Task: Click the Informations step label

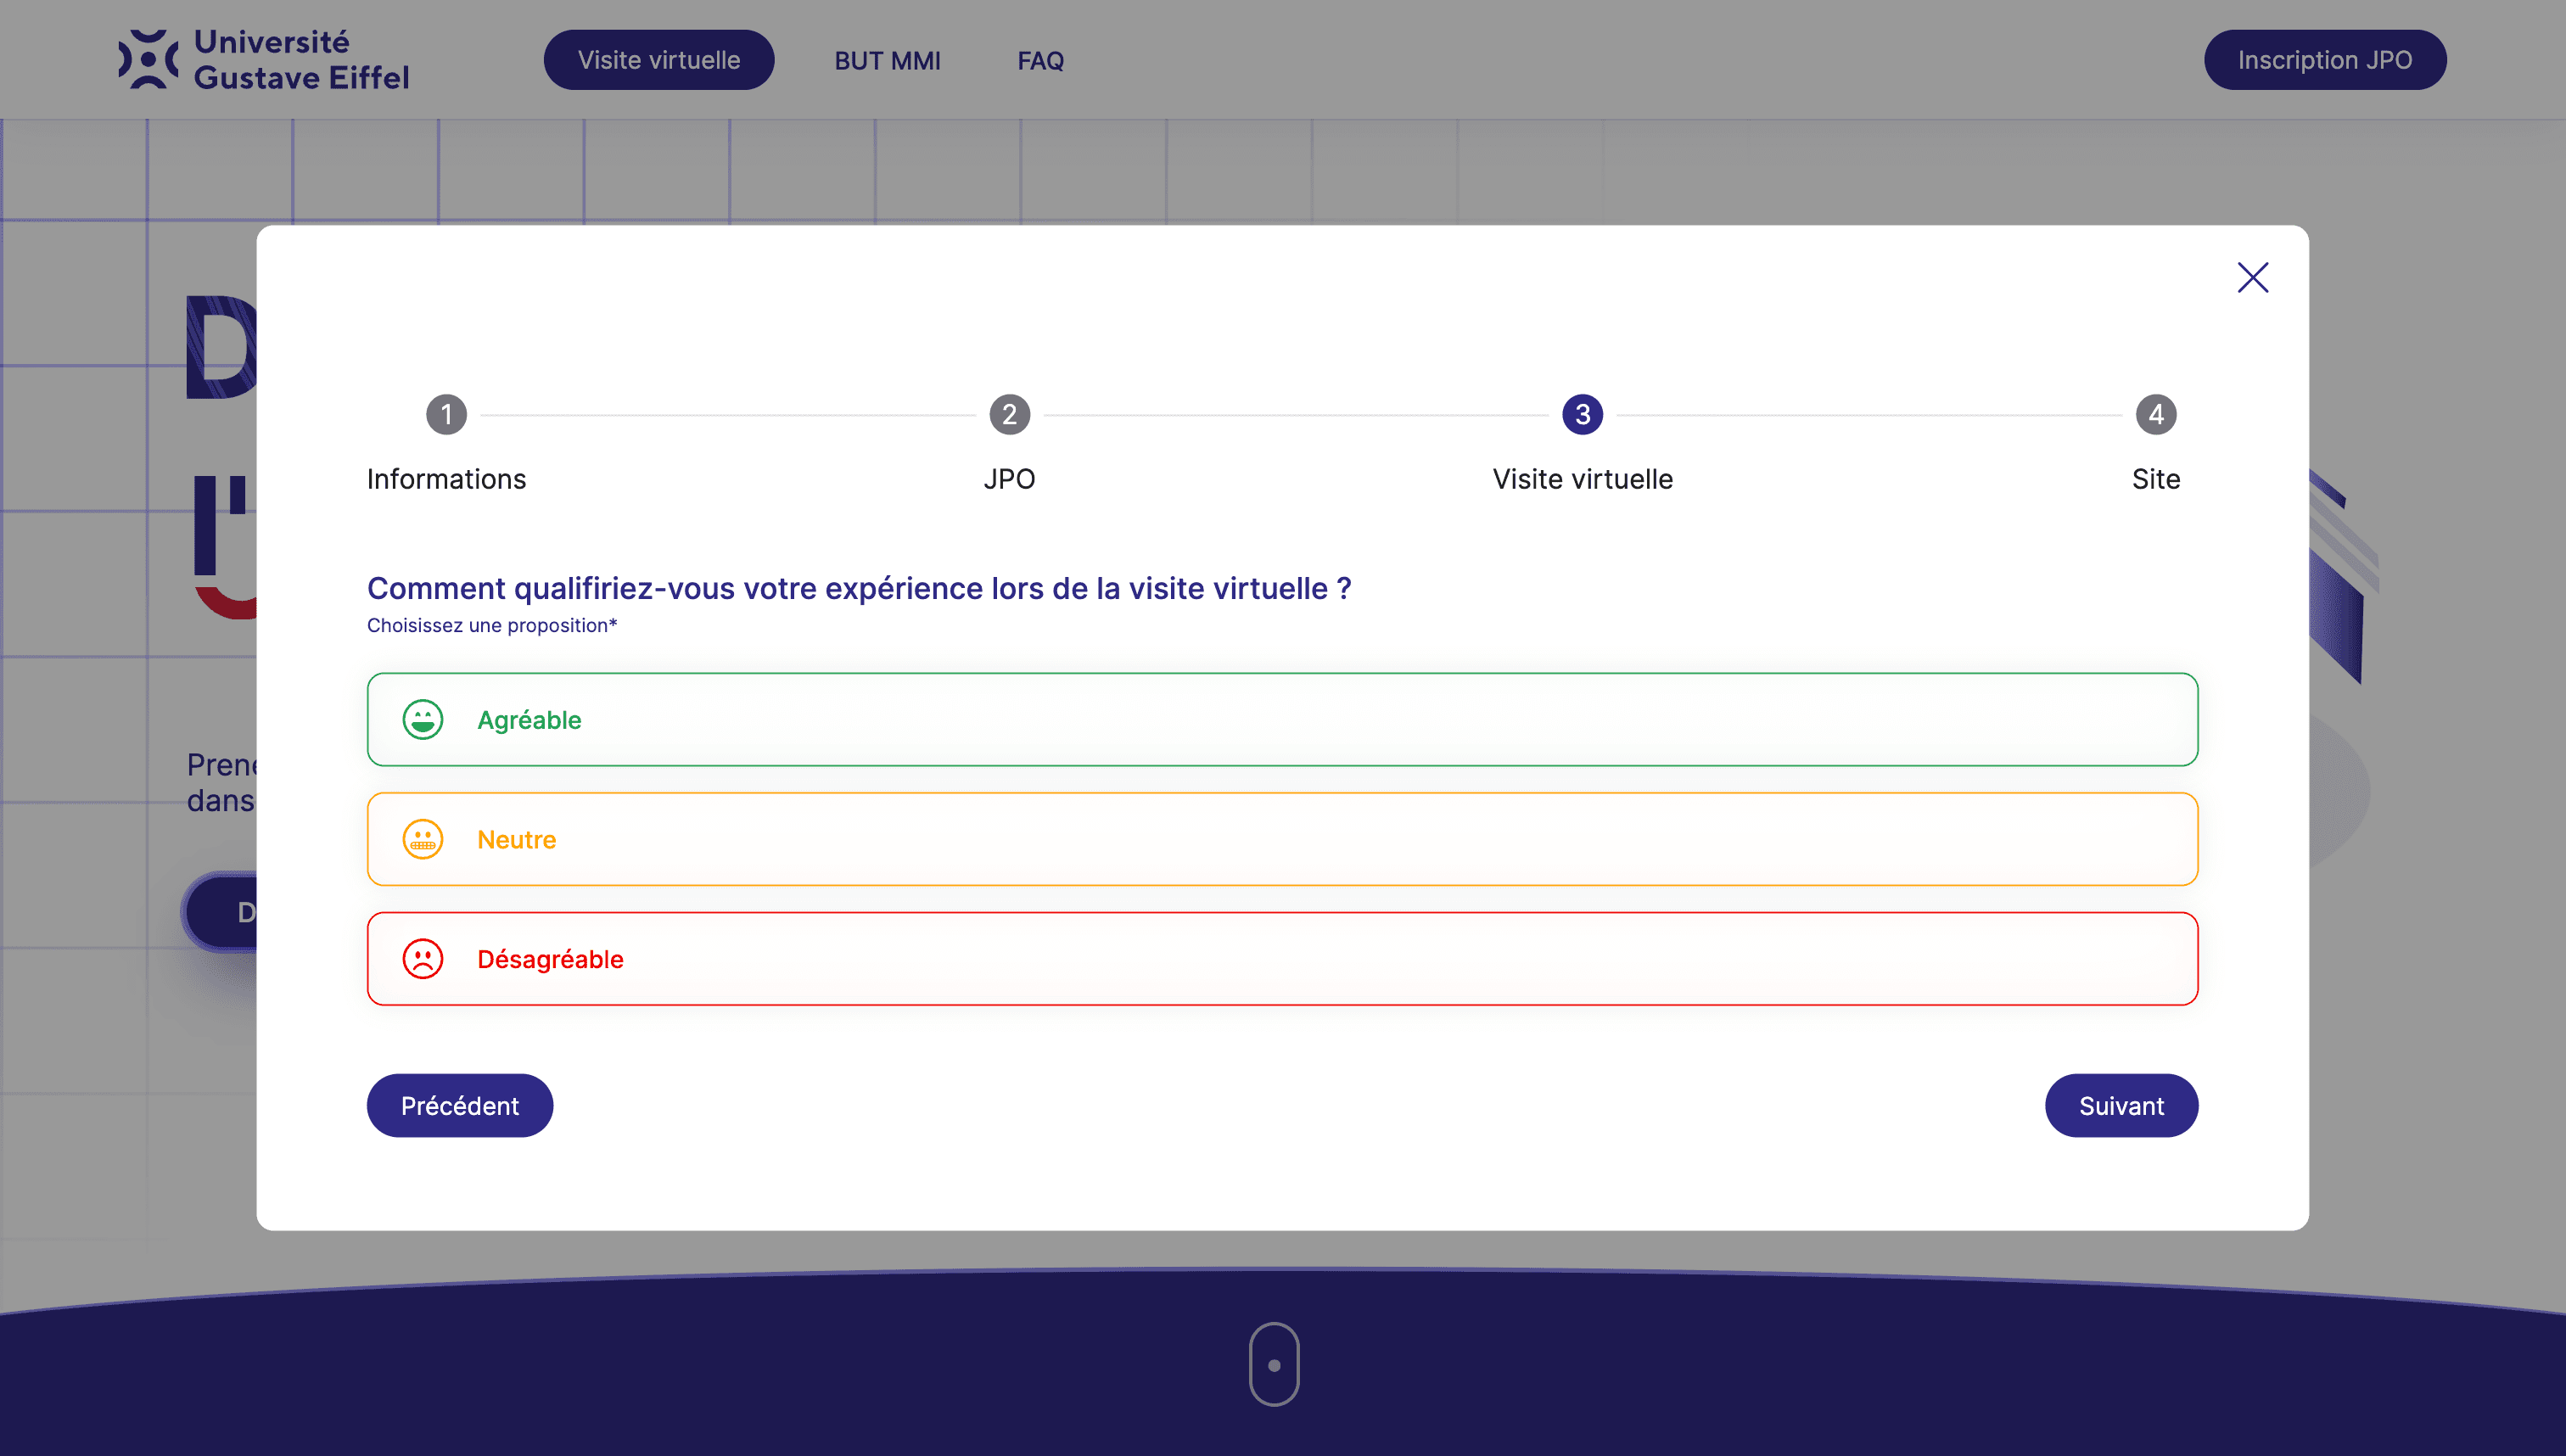Action: point(446,479)
